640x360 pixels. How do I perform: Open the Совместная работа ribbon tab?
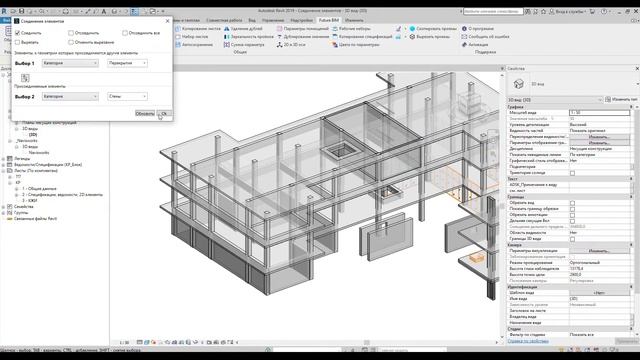coord(224,20)
